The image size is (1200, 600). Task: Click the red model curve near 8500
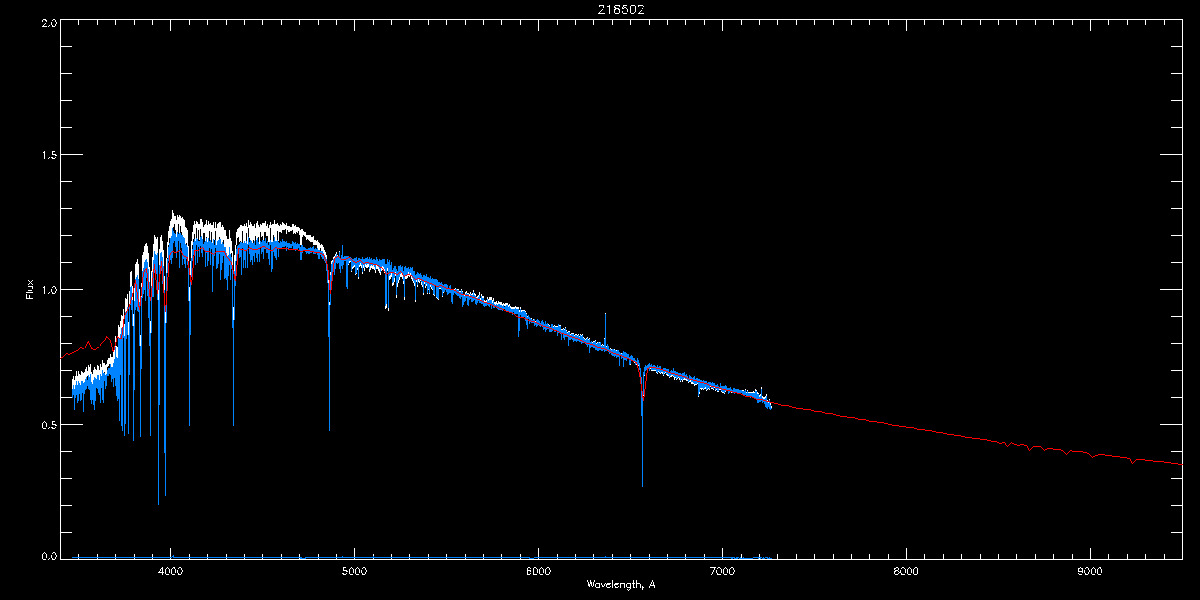(x=998, y=440)
